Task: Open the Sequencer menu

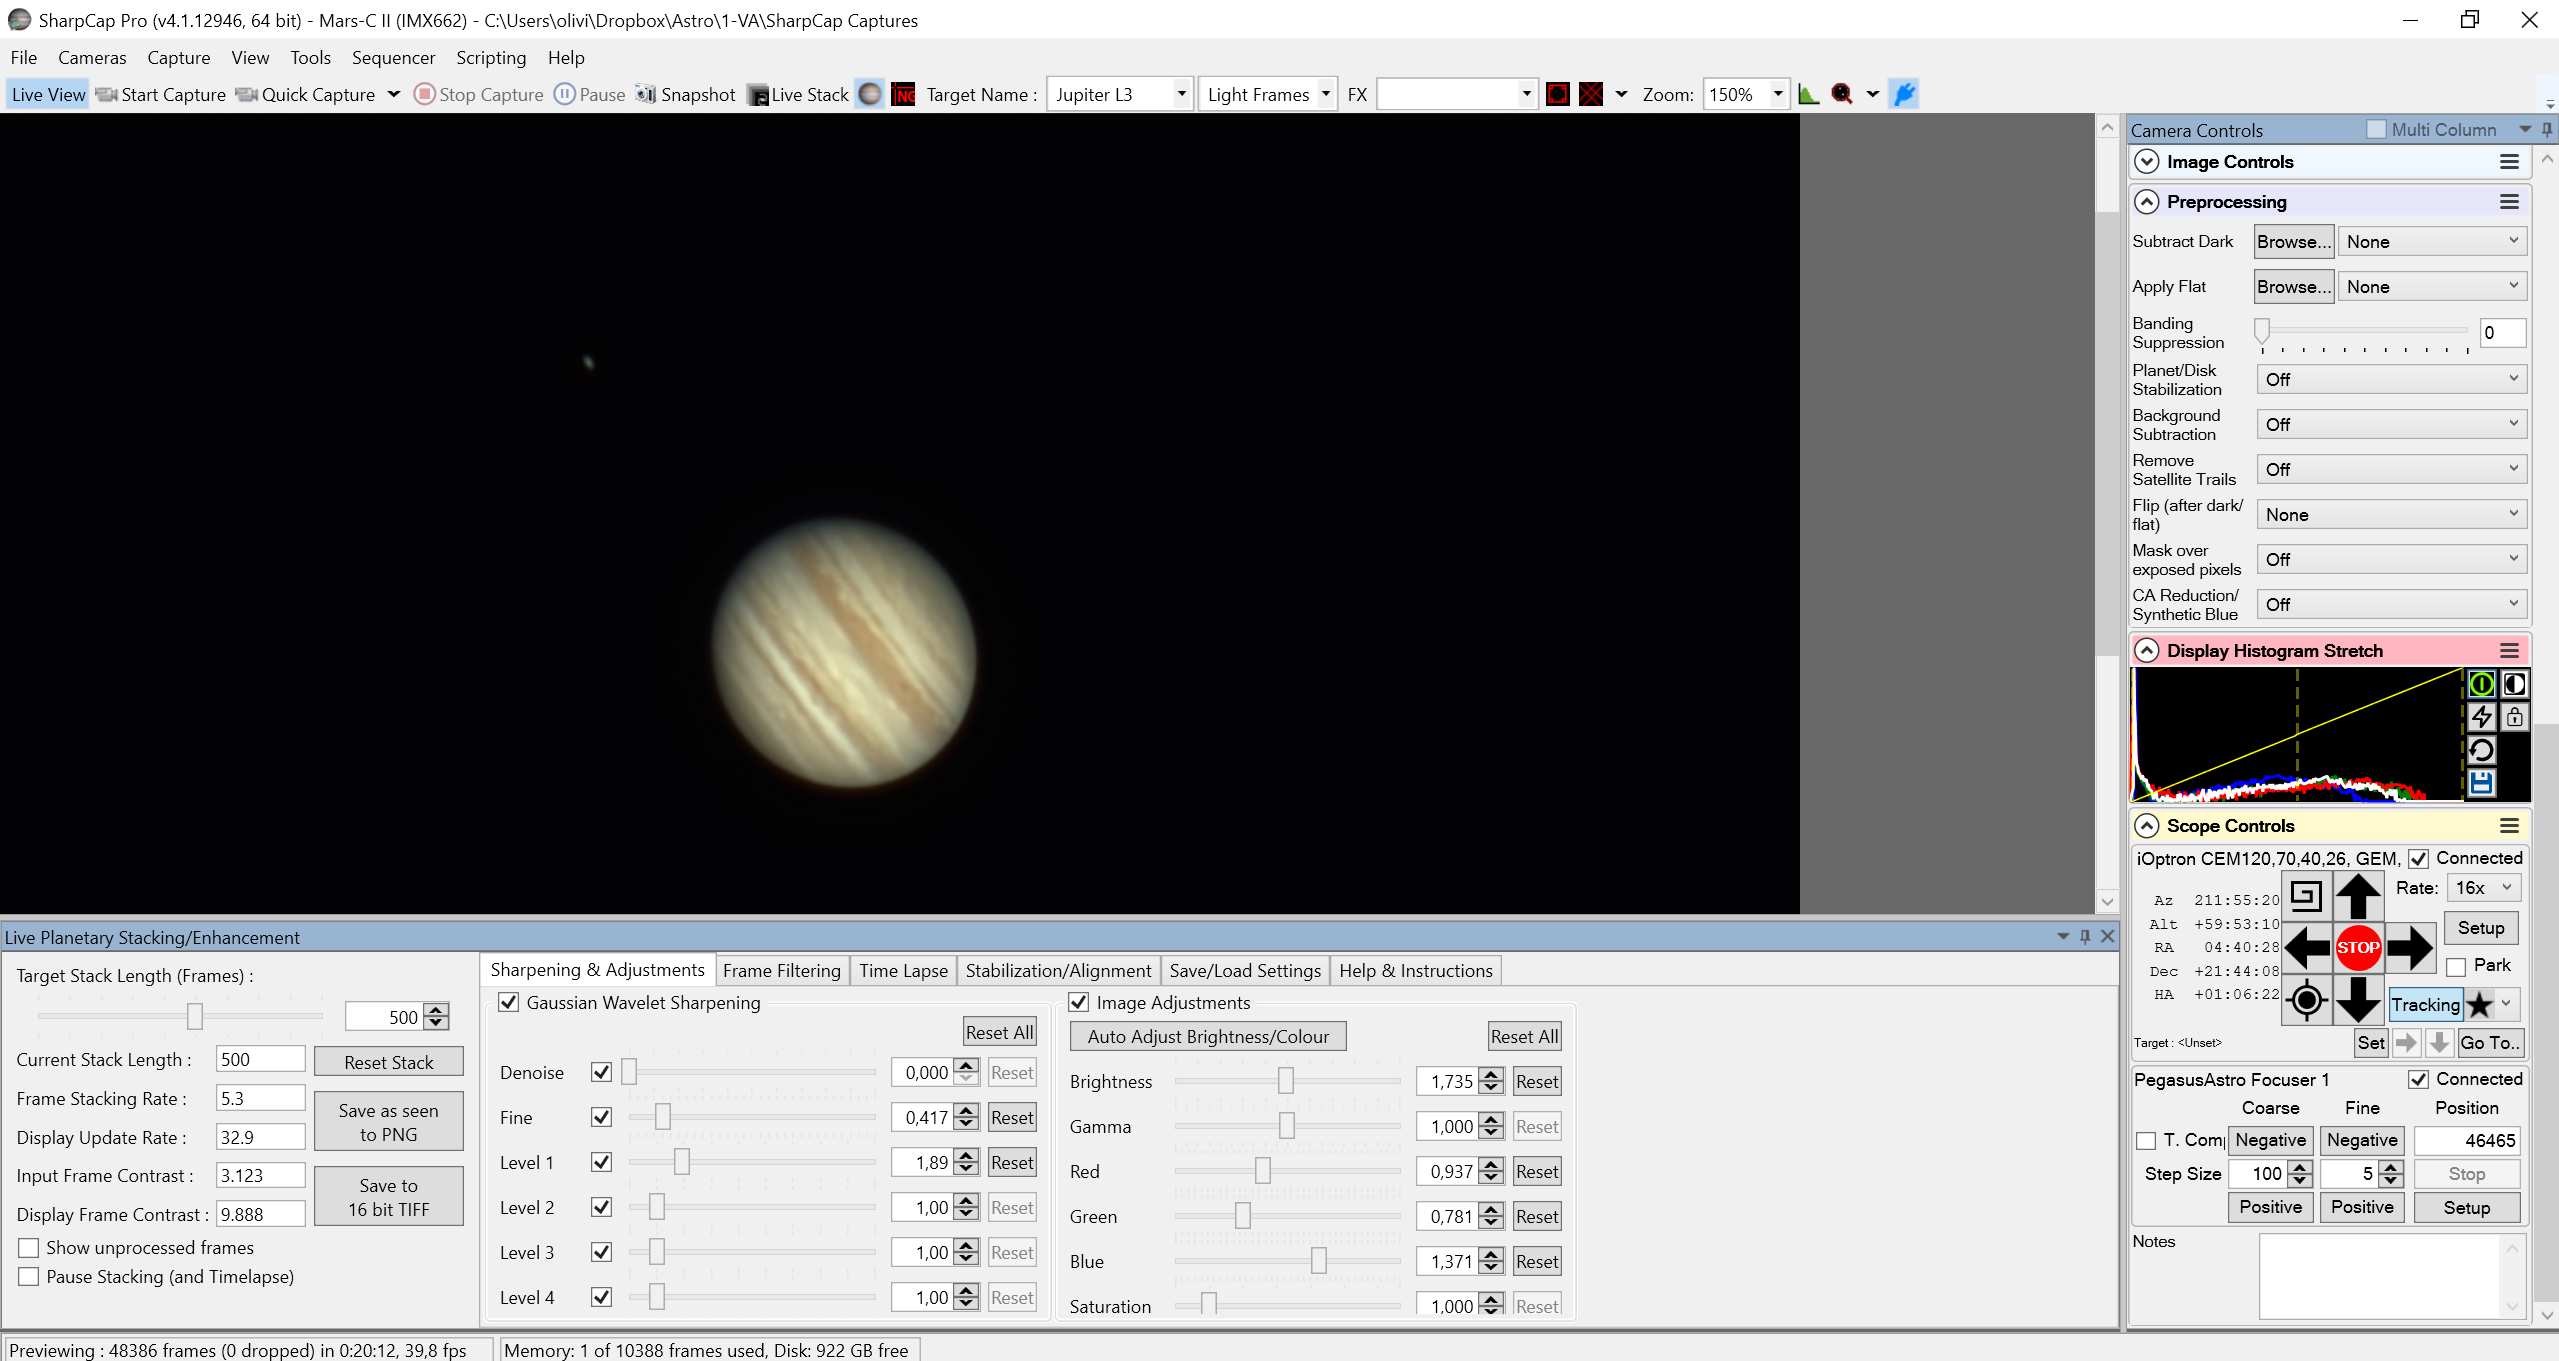Action: [x=393, y=57]
